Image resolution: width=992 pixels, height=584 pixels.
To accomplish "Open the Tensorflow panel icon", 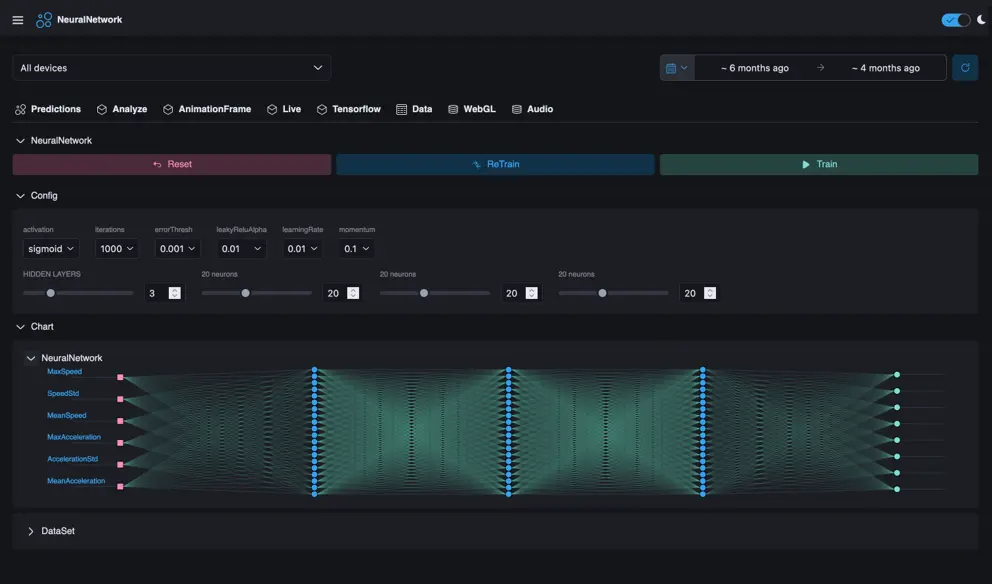I will click(x=320, y=107).
